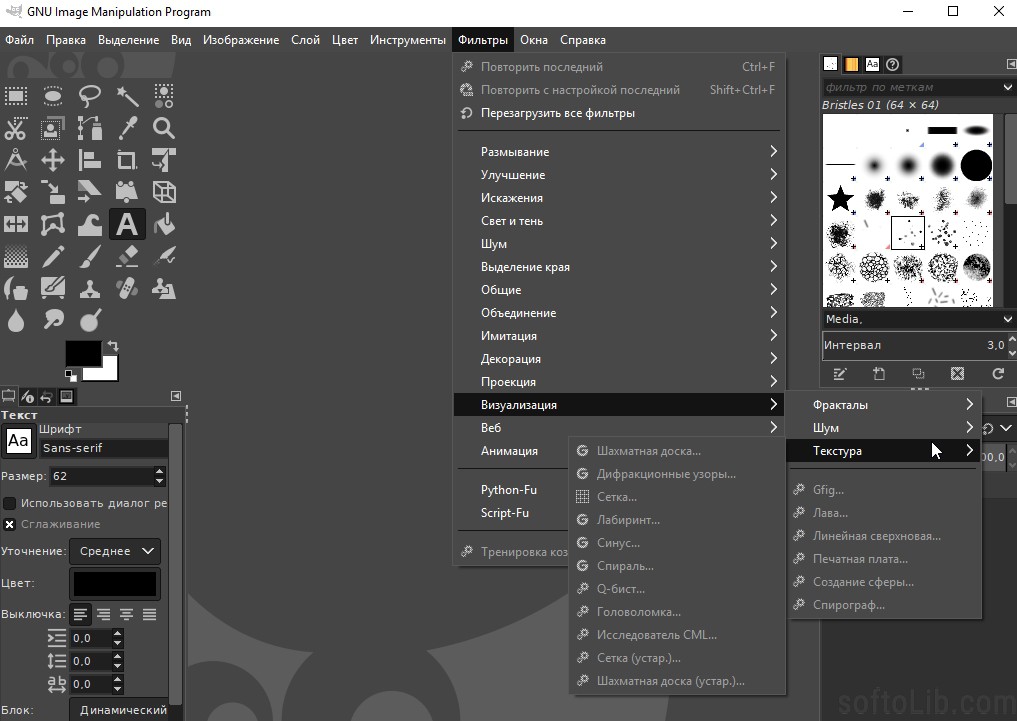The width and height of the screenshot is (1017, 721).
Task: Select the Fuzzy Select magic wand tool
Action: pos(127,96)
